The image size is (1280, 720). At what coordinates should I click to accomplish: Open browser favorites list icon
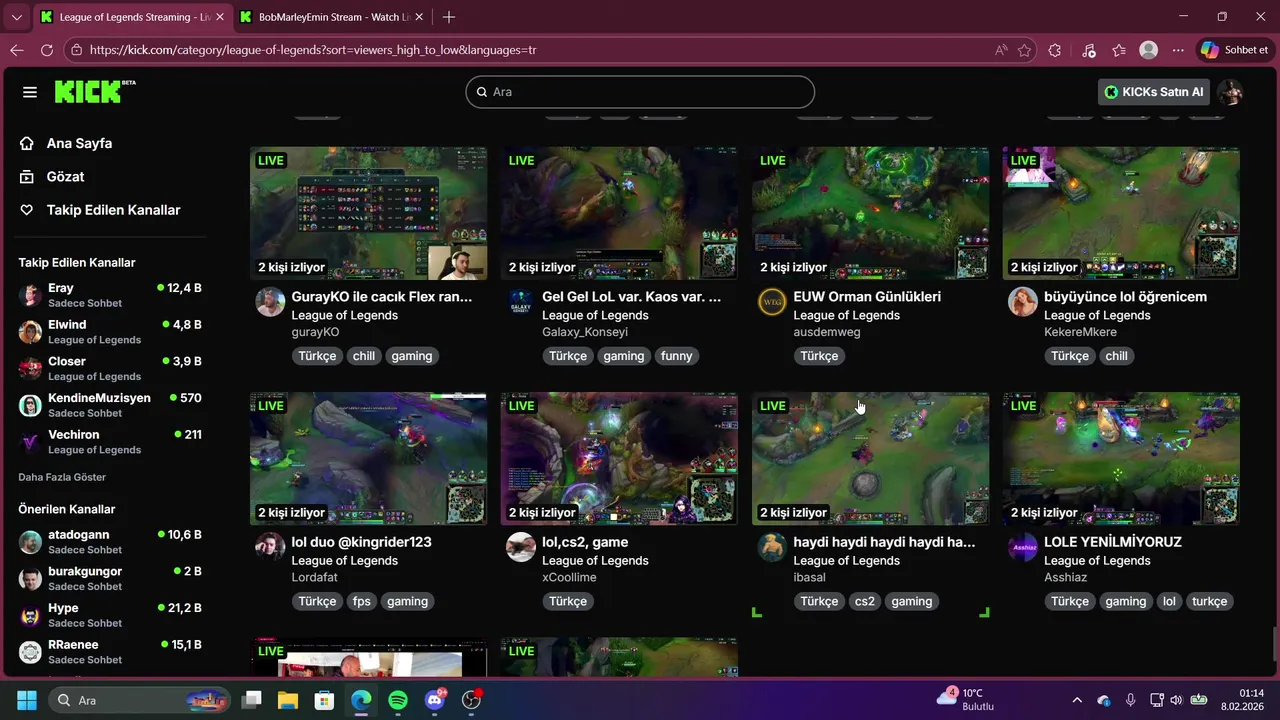[x=1119, y=50]
